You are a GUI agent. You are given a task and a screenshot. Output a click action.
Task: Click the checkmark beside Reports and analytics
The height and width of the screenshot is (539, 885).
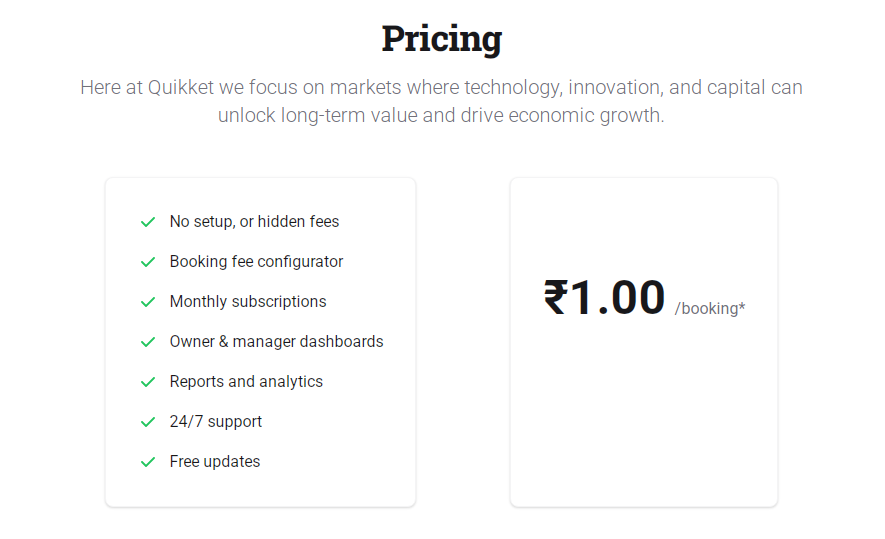pyautogui.click(x=148, y=382)
